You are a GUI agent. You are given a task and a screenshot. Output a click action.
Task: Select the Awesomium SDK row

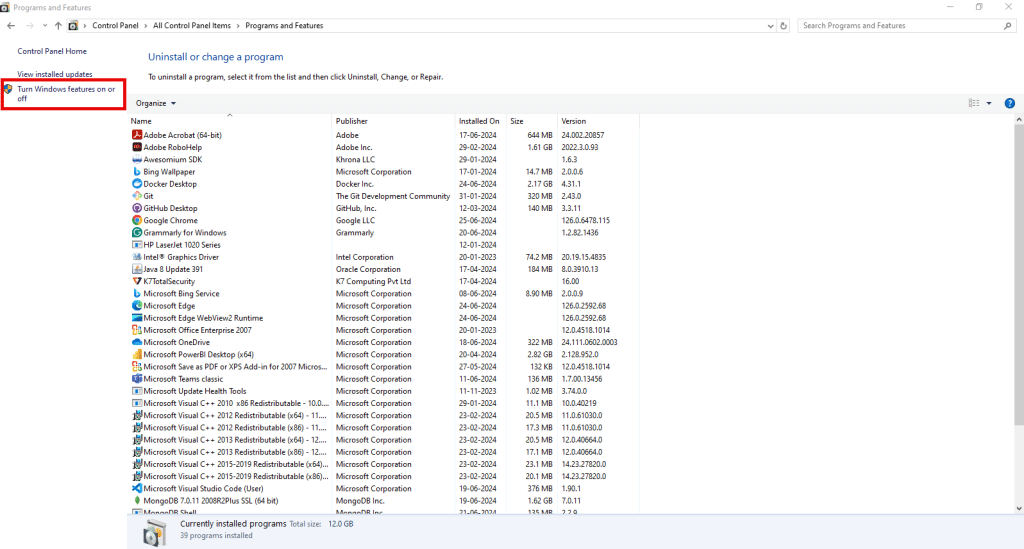pyautogui.click(x=384, y=159)
